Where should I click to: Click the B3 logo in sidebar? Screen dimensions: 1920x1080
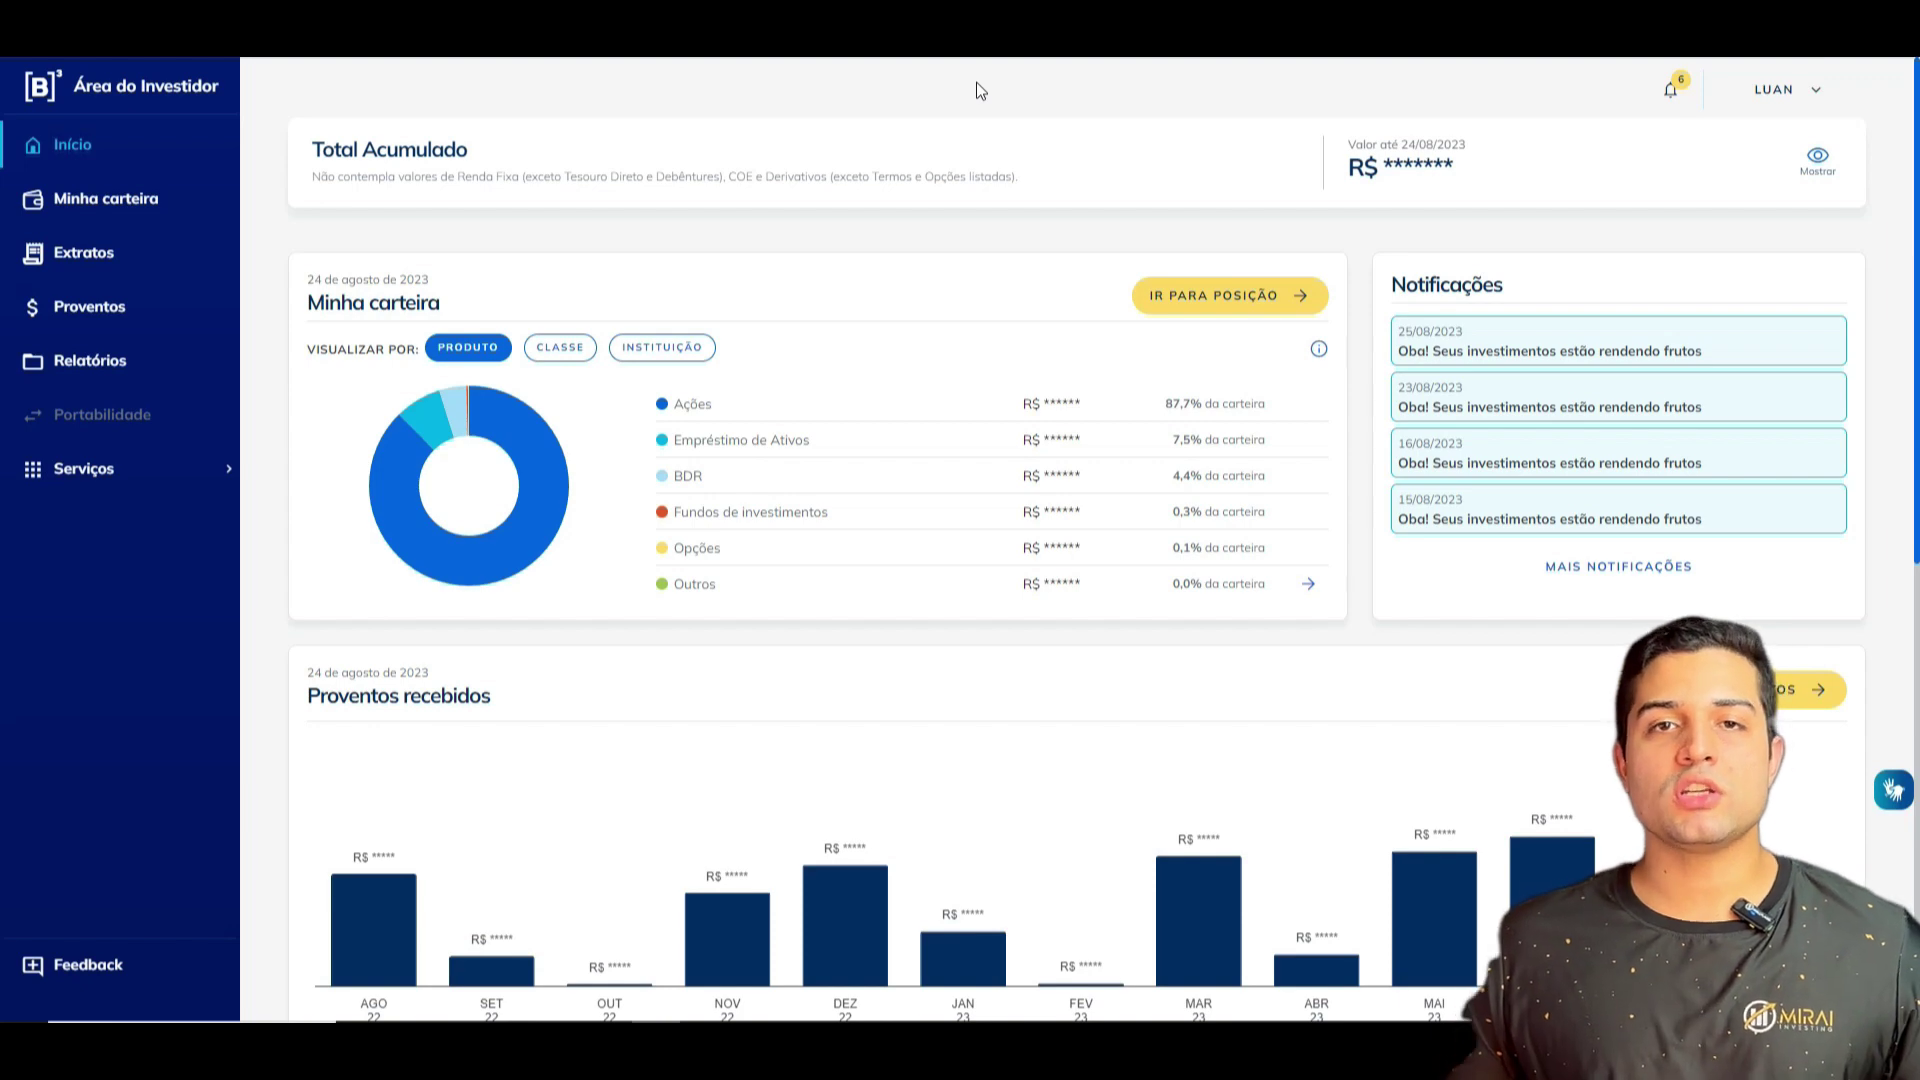(42, 86)
